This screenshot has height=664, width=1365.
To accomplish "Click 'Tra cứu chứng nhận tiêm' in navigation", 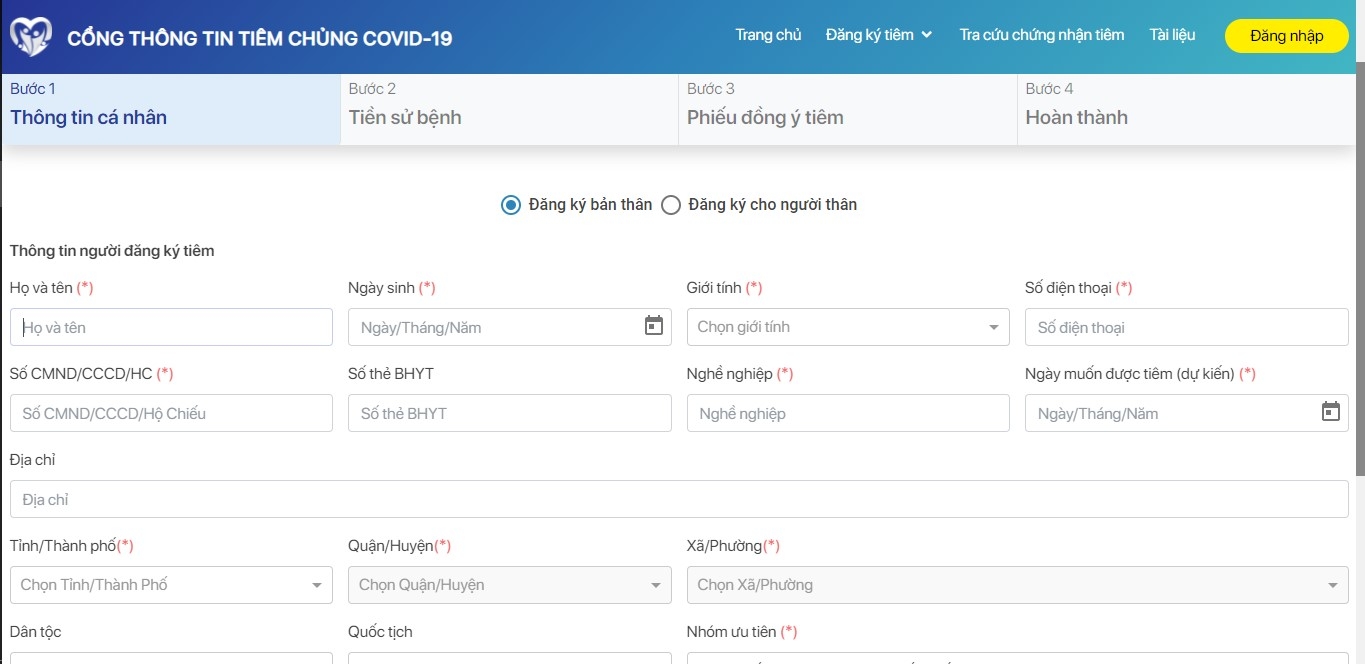I will [x=1041, y=33].
